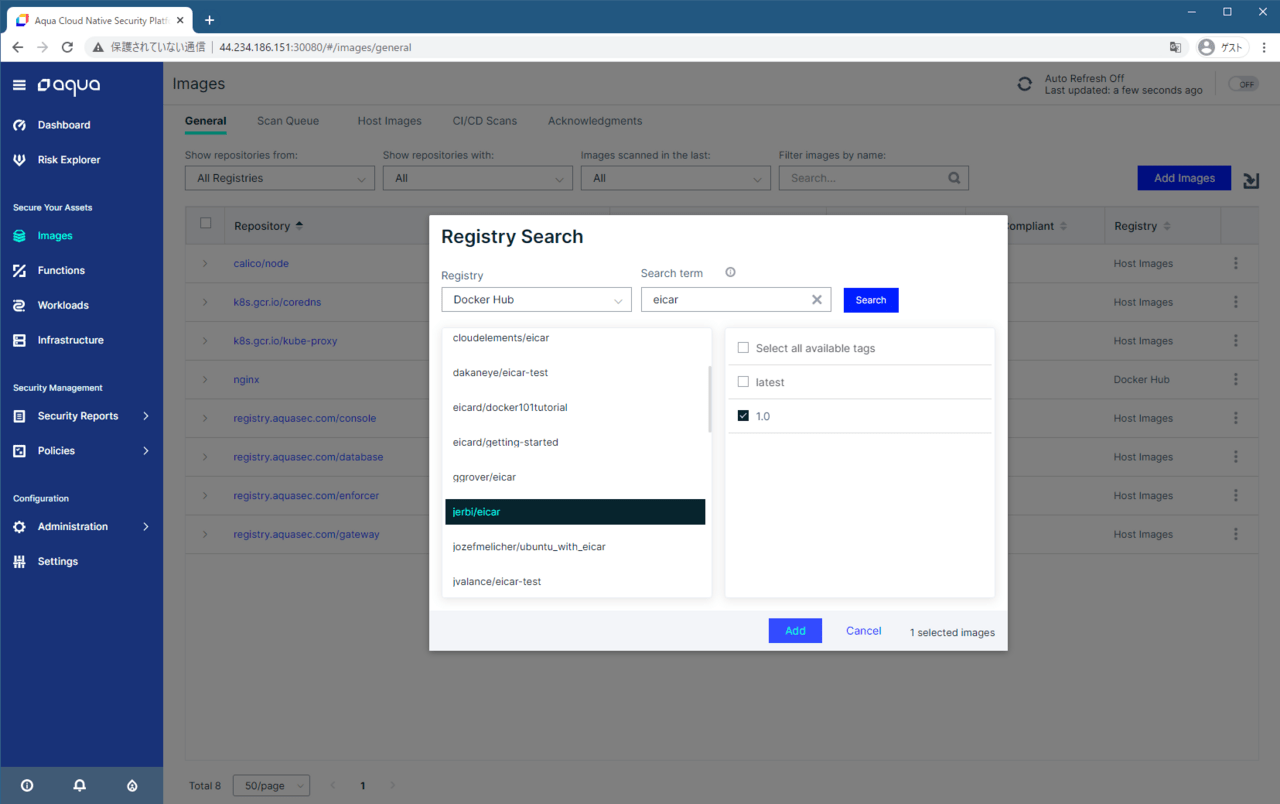Open the 50/page dropdown
This screenshot has height=804, width=1280.
271,786
